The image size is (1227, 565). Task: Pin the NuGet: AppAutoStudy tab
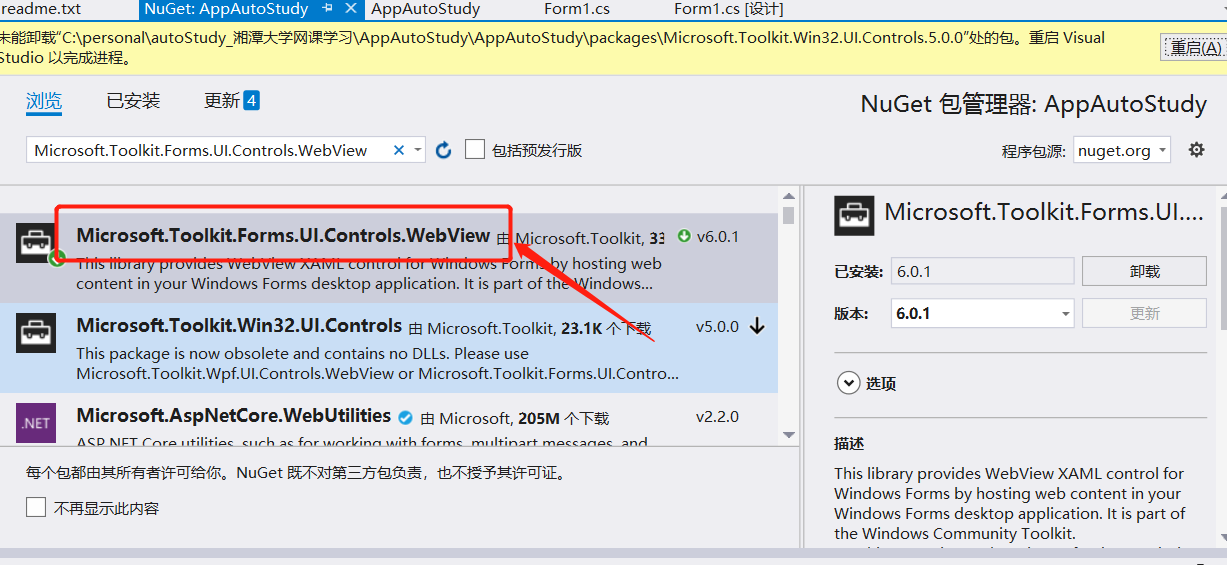[x=328, y=9]
